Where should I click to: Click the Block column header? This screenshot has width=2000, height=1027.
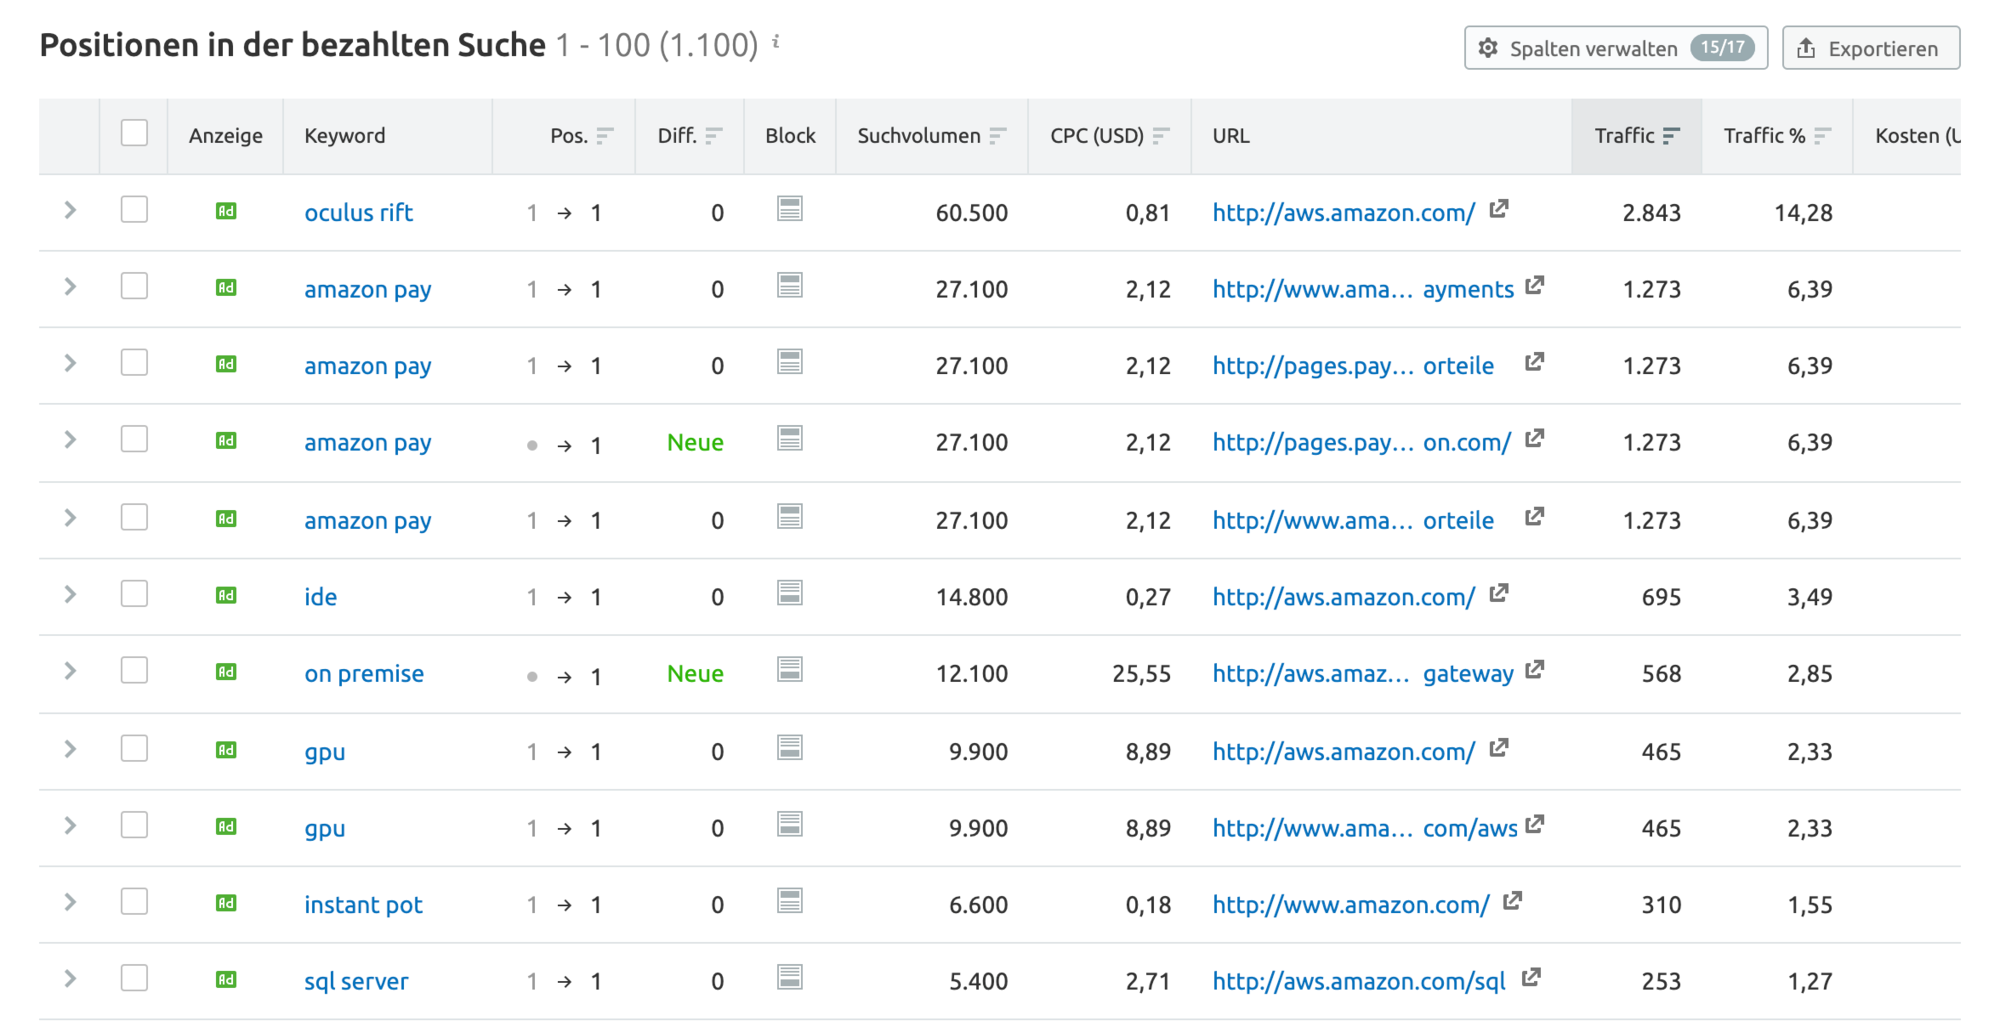tap(790, 136)
